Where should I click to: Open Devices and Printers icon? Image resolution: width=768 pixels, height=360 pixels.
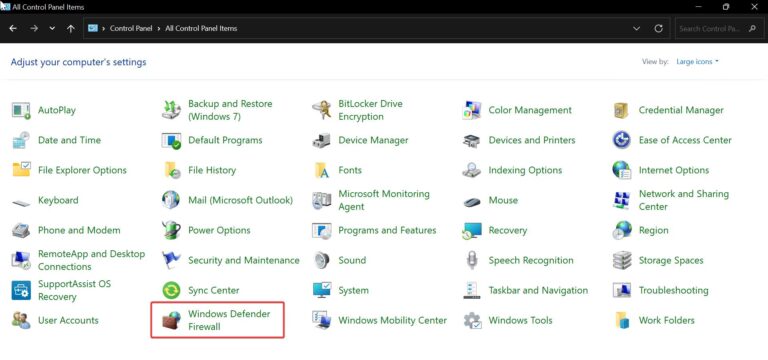pyautogui.click(x=472, y=140)
